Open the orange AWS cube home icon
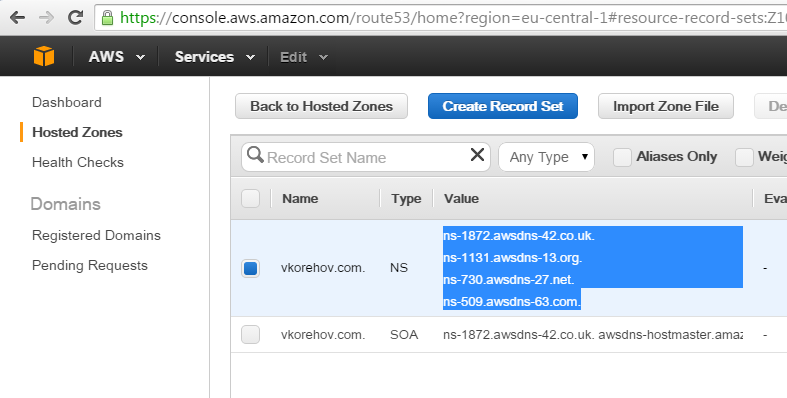This screenshot has width=787, height=398. click(x=44, y=56)
